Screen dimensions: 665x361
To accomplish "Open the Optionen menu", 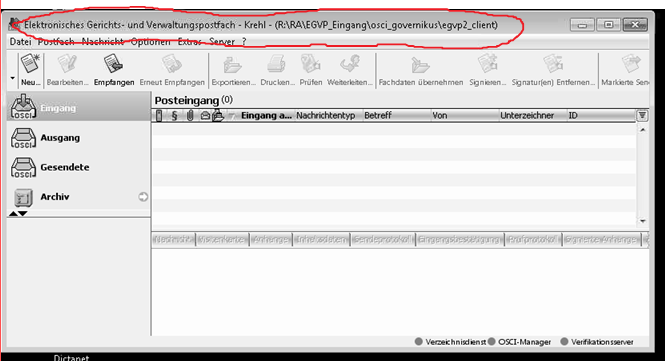I will point(150,42).
